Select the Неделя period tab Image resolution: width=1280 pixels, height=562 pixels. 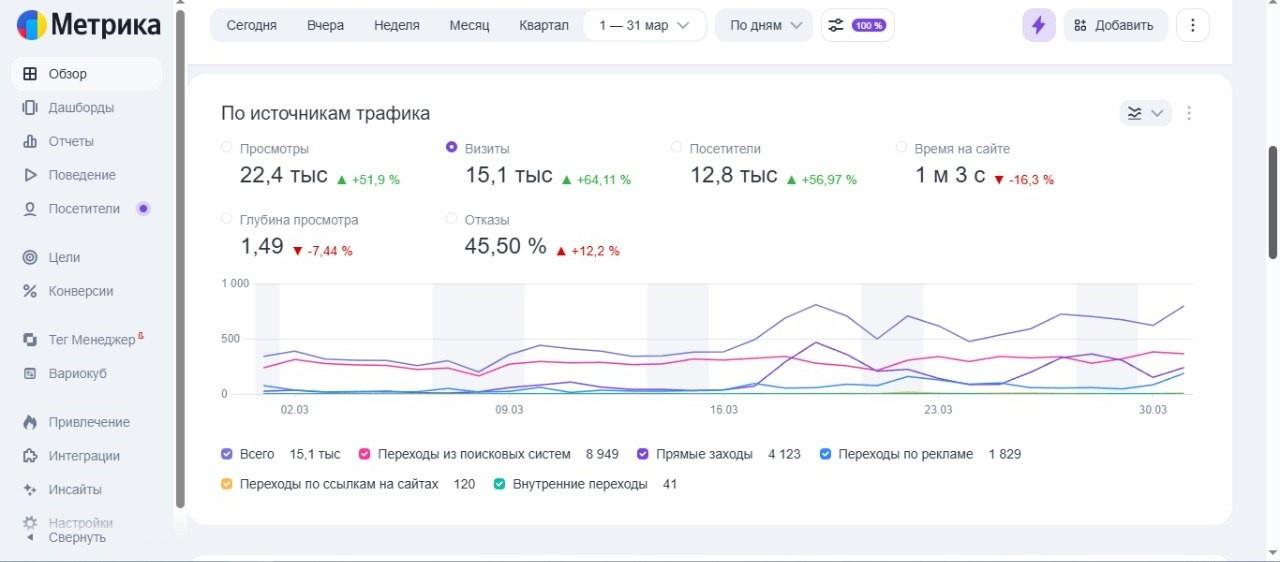397,25
